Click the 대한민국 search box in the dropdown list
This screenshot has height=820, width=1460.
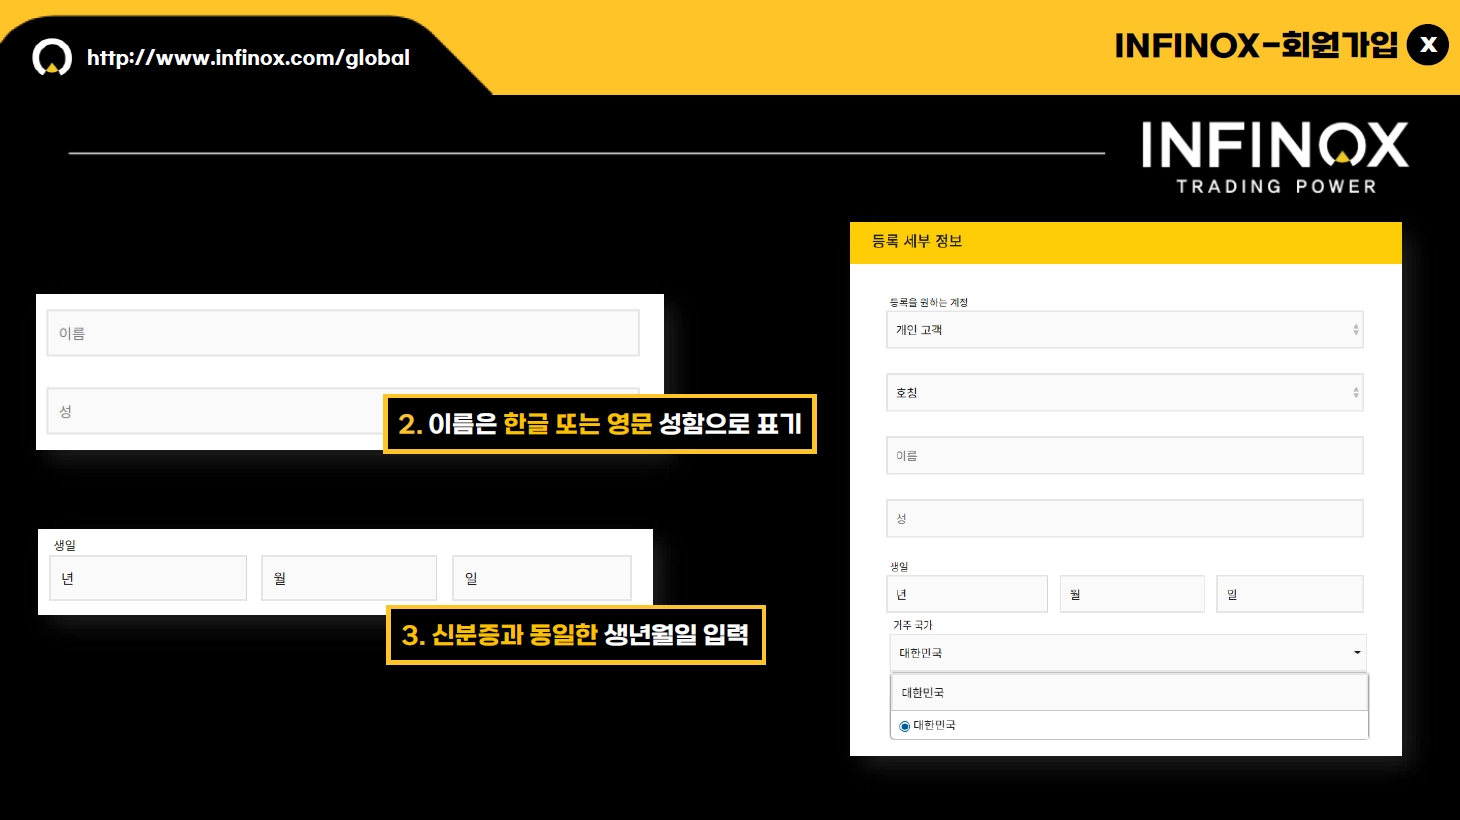(1129, 692)
